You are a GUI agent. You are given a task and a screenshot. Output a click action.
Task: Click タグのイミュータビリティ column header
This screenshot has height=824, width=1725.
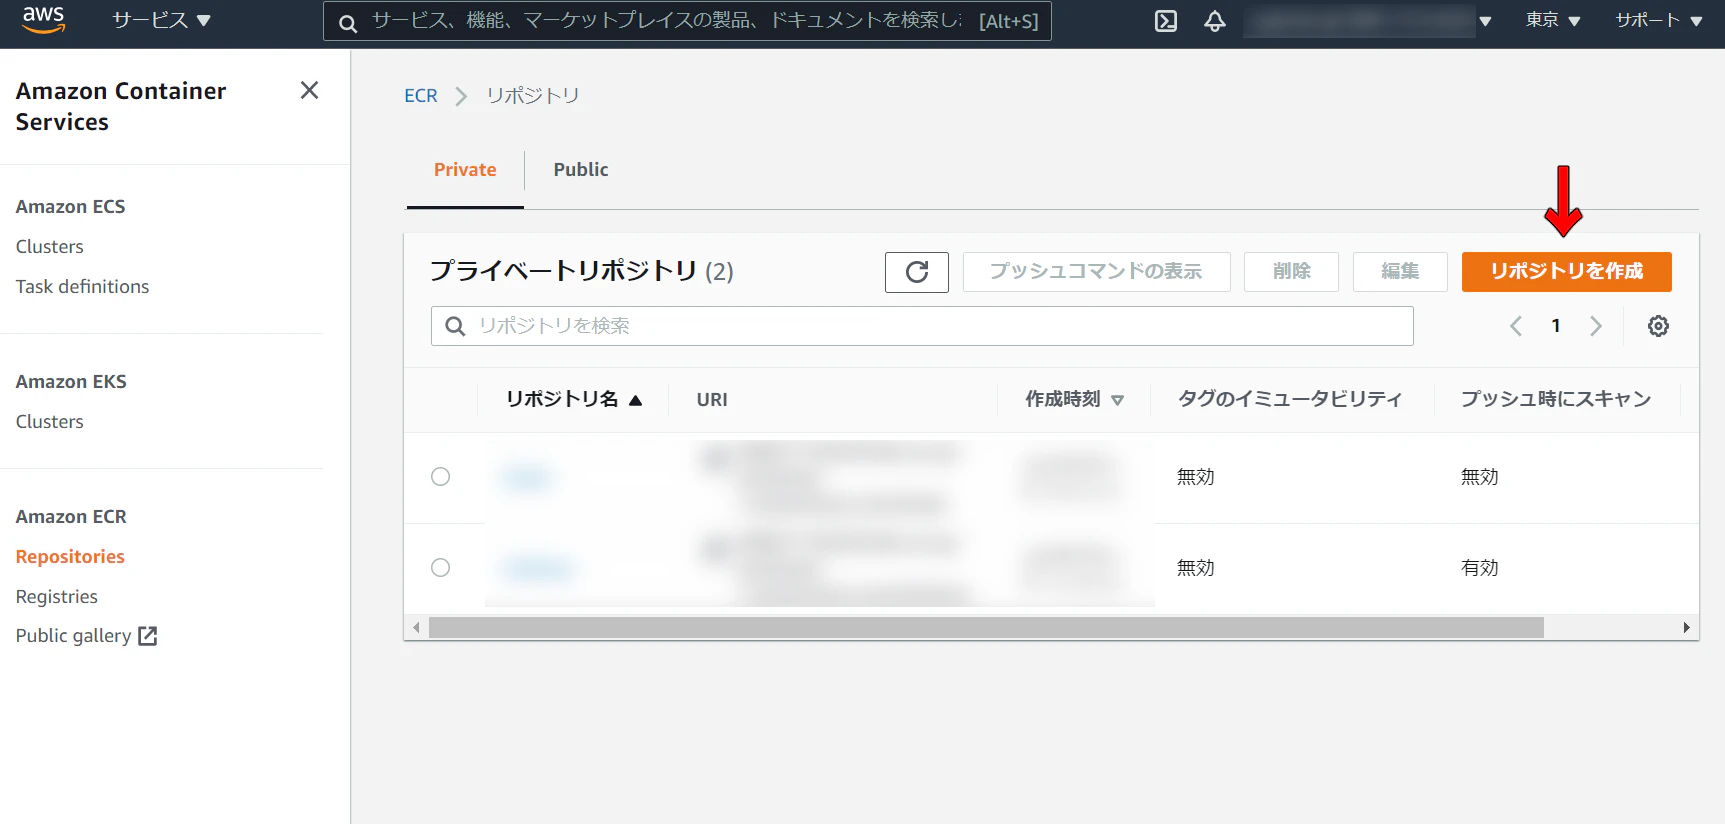[1290, 399]
